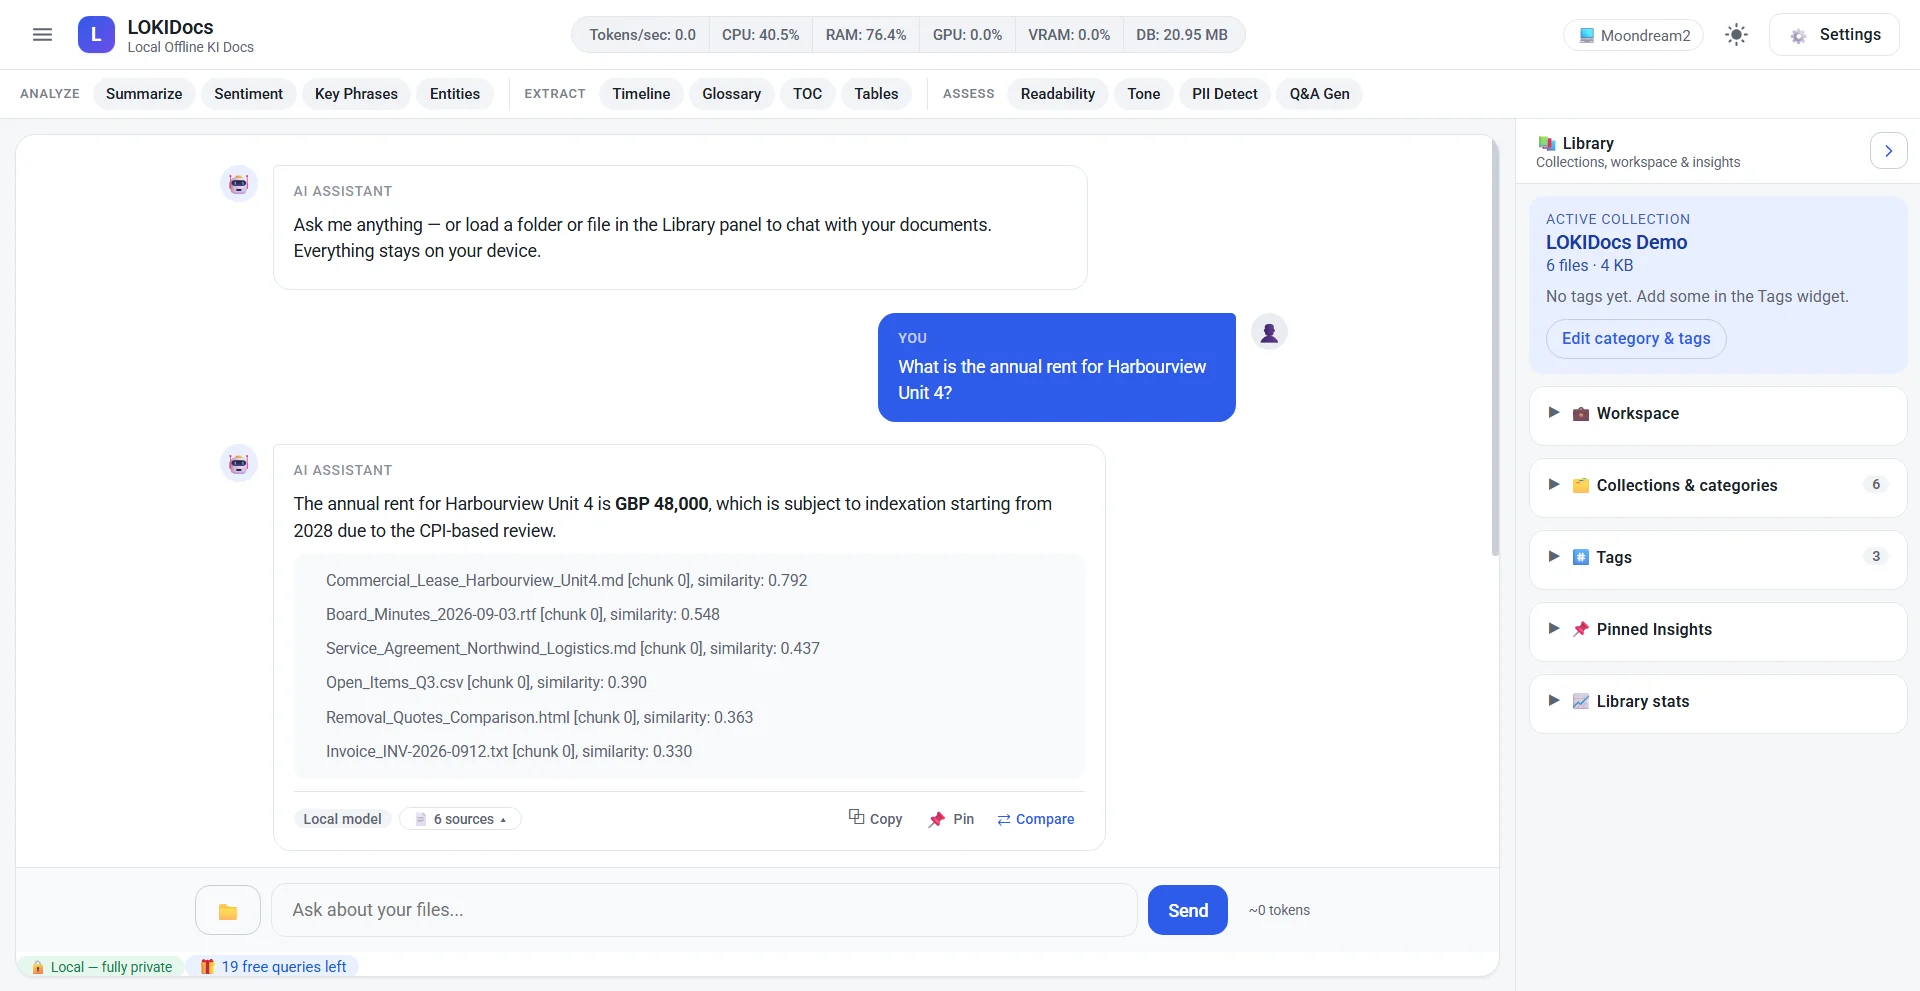Choose Key Phrases

point(356,94)
